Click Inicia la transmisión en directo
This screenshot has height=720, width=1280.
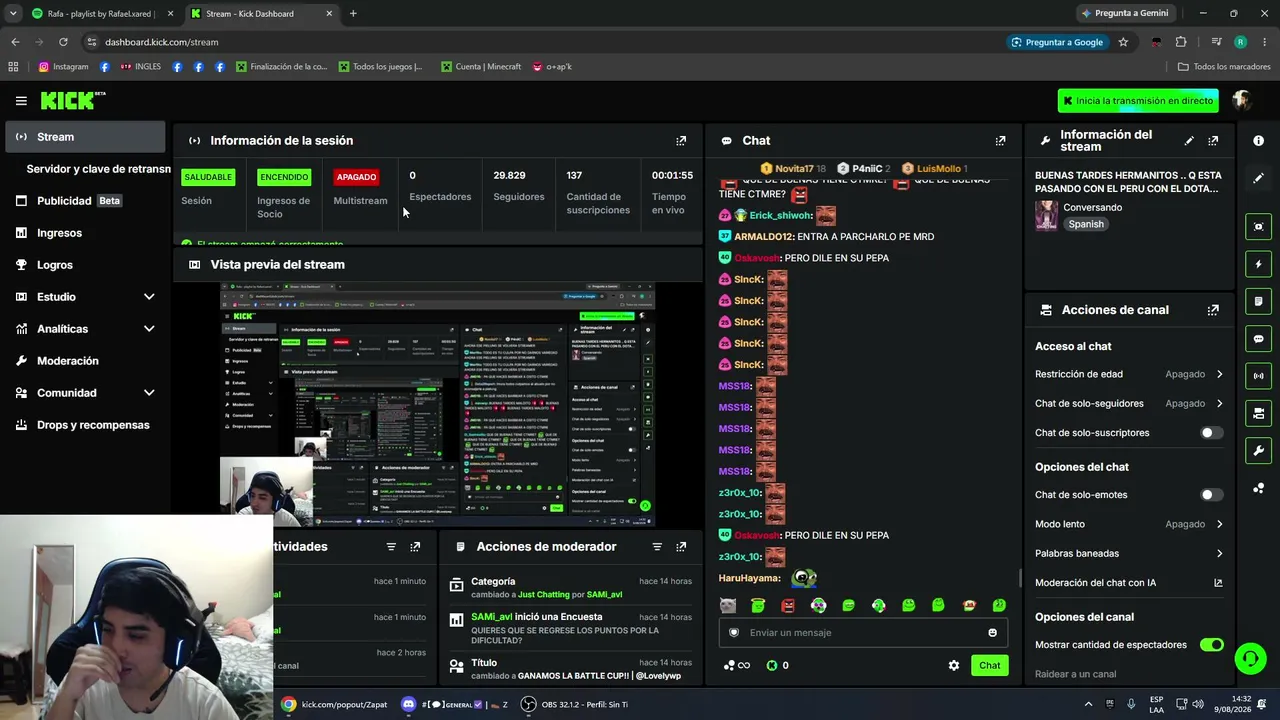1138,101
